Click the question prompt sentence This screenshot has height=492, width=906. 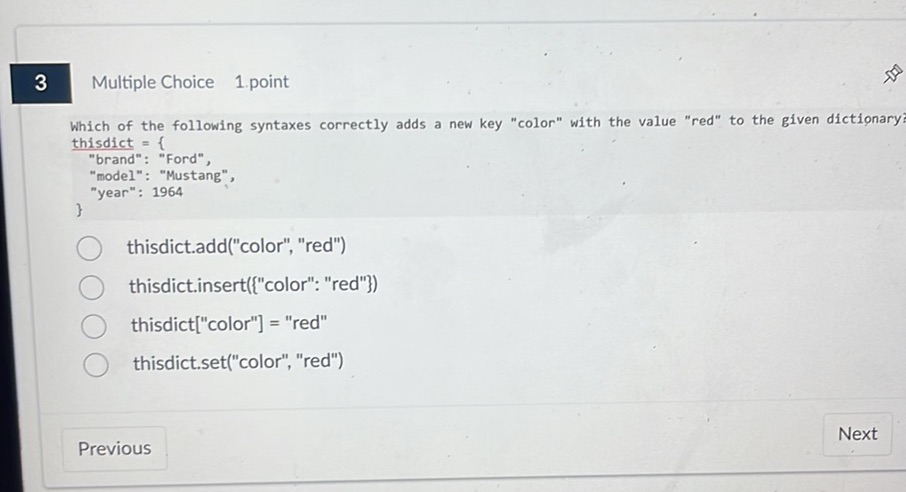coord(480,124)
